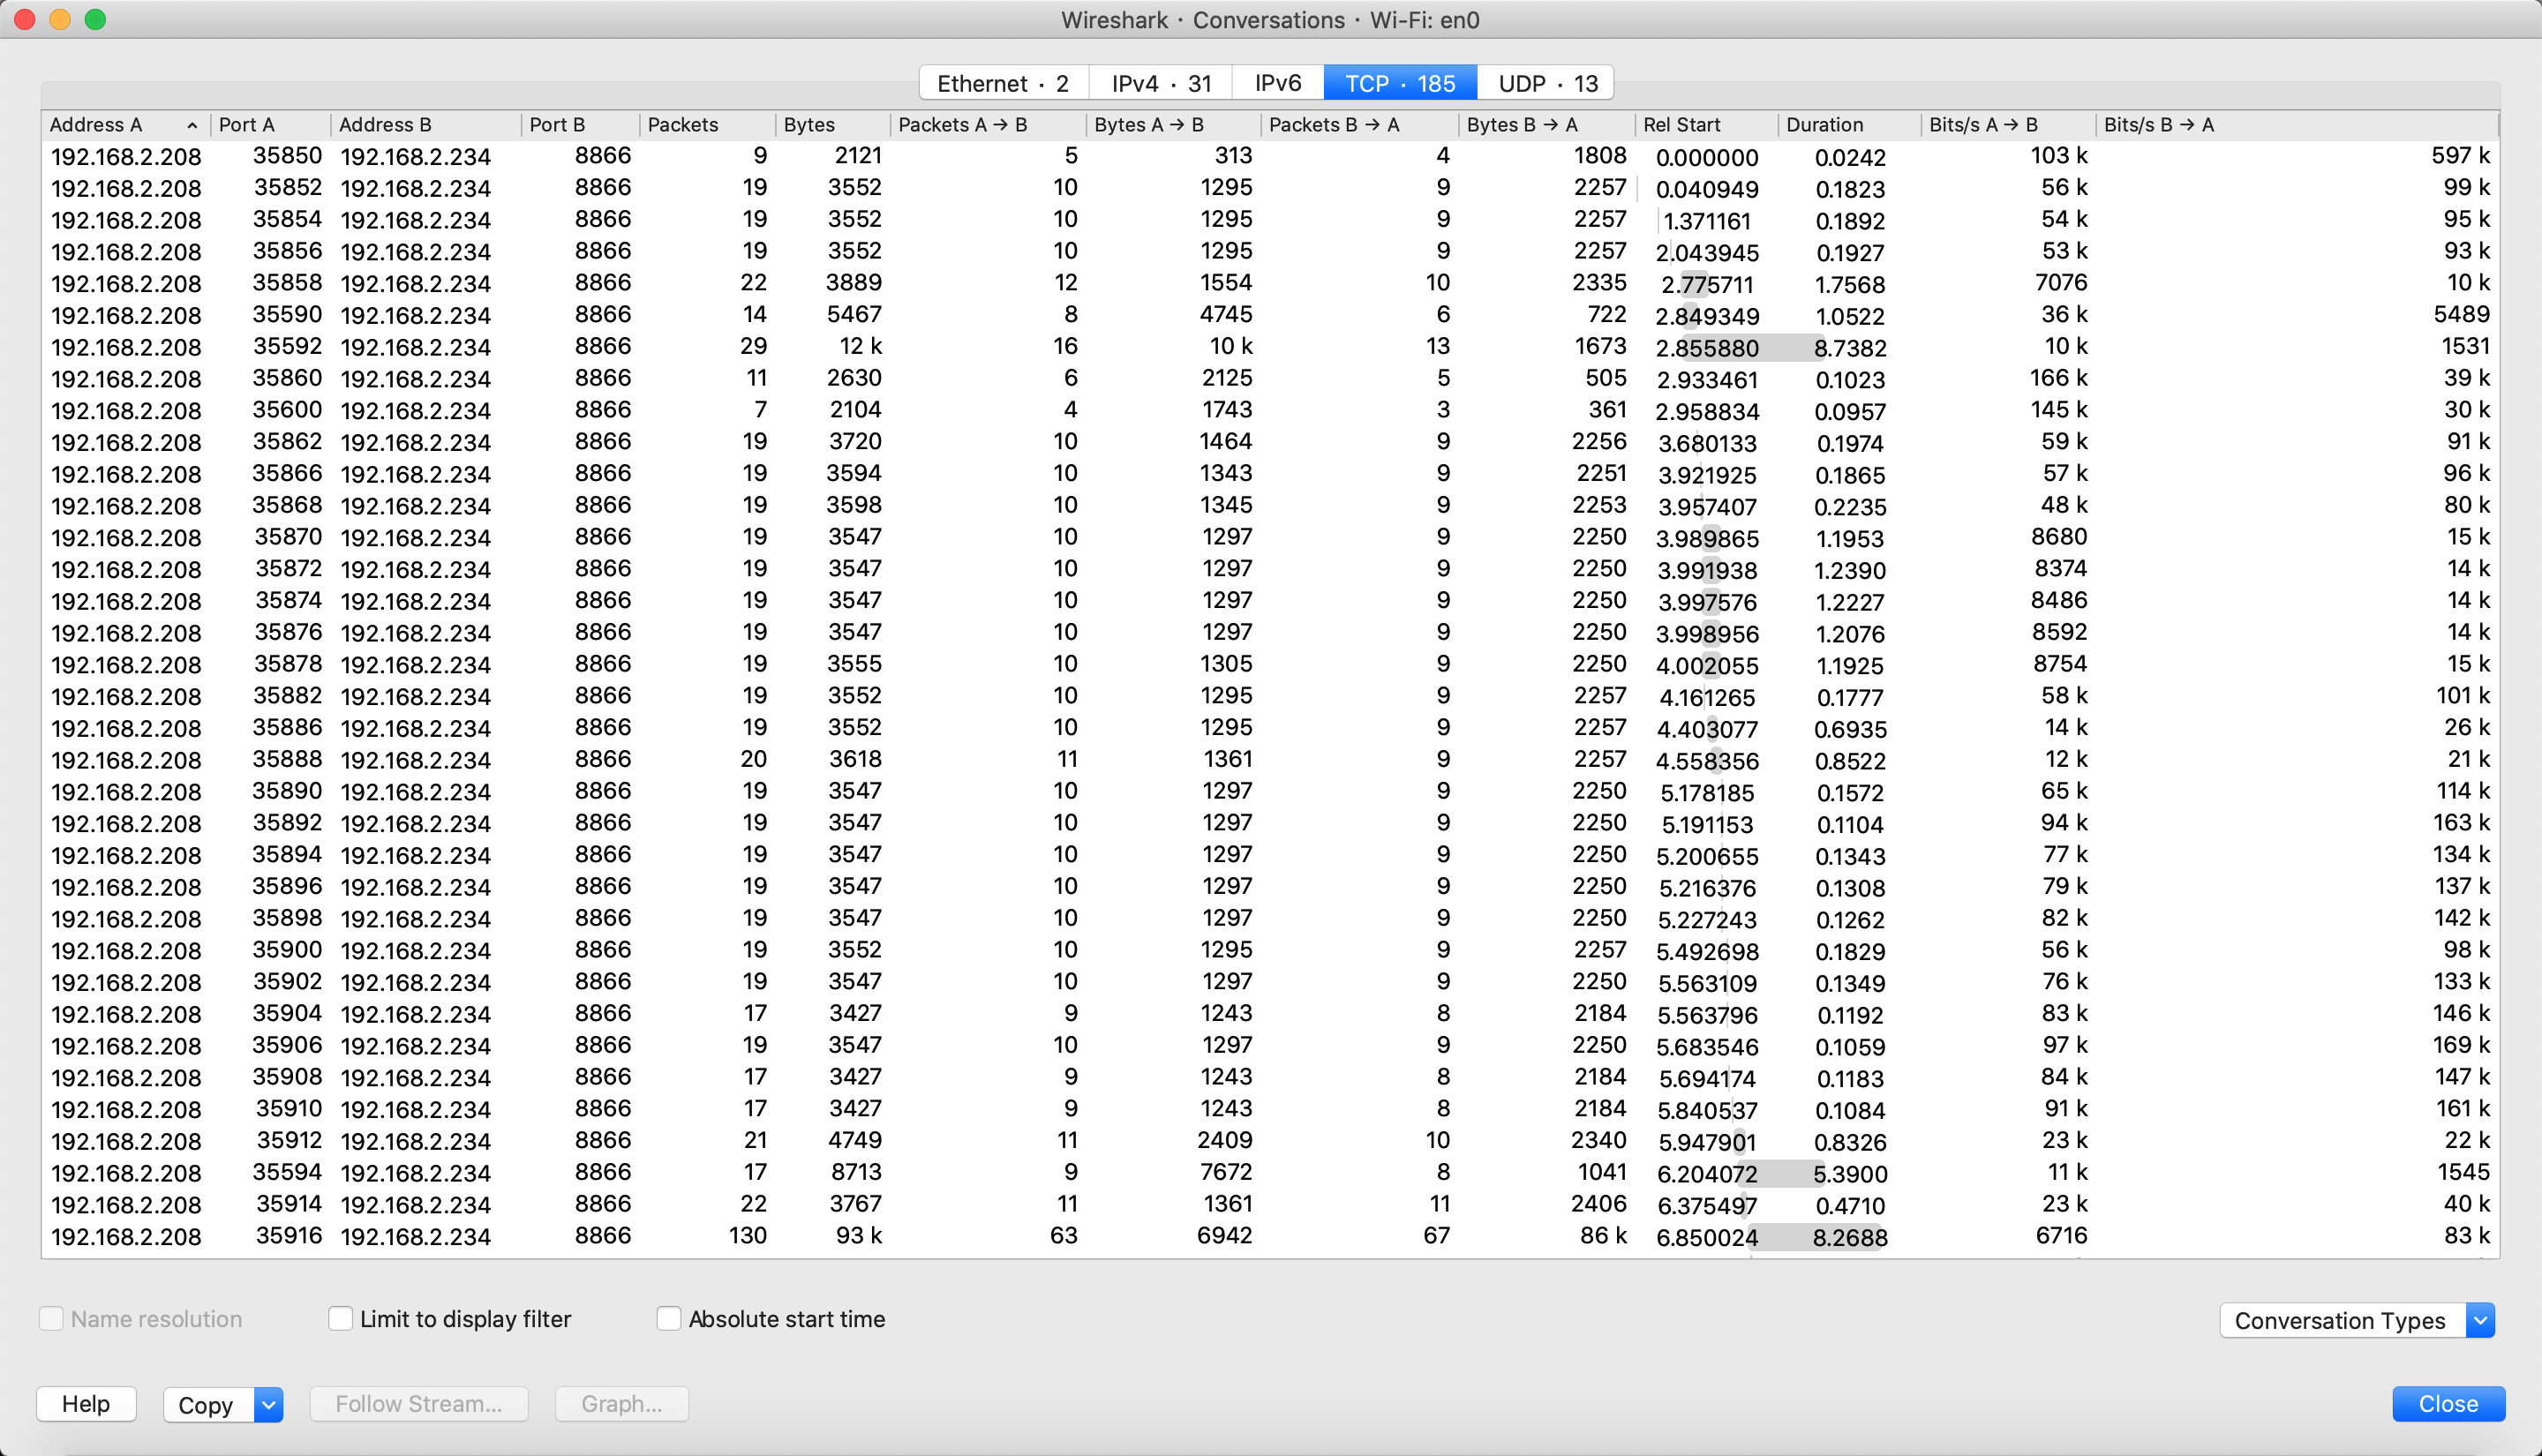Switch to the Ethernet tab
Screen dimensions: 2542x1456
pyautogui.click(x=1003, y=83)
